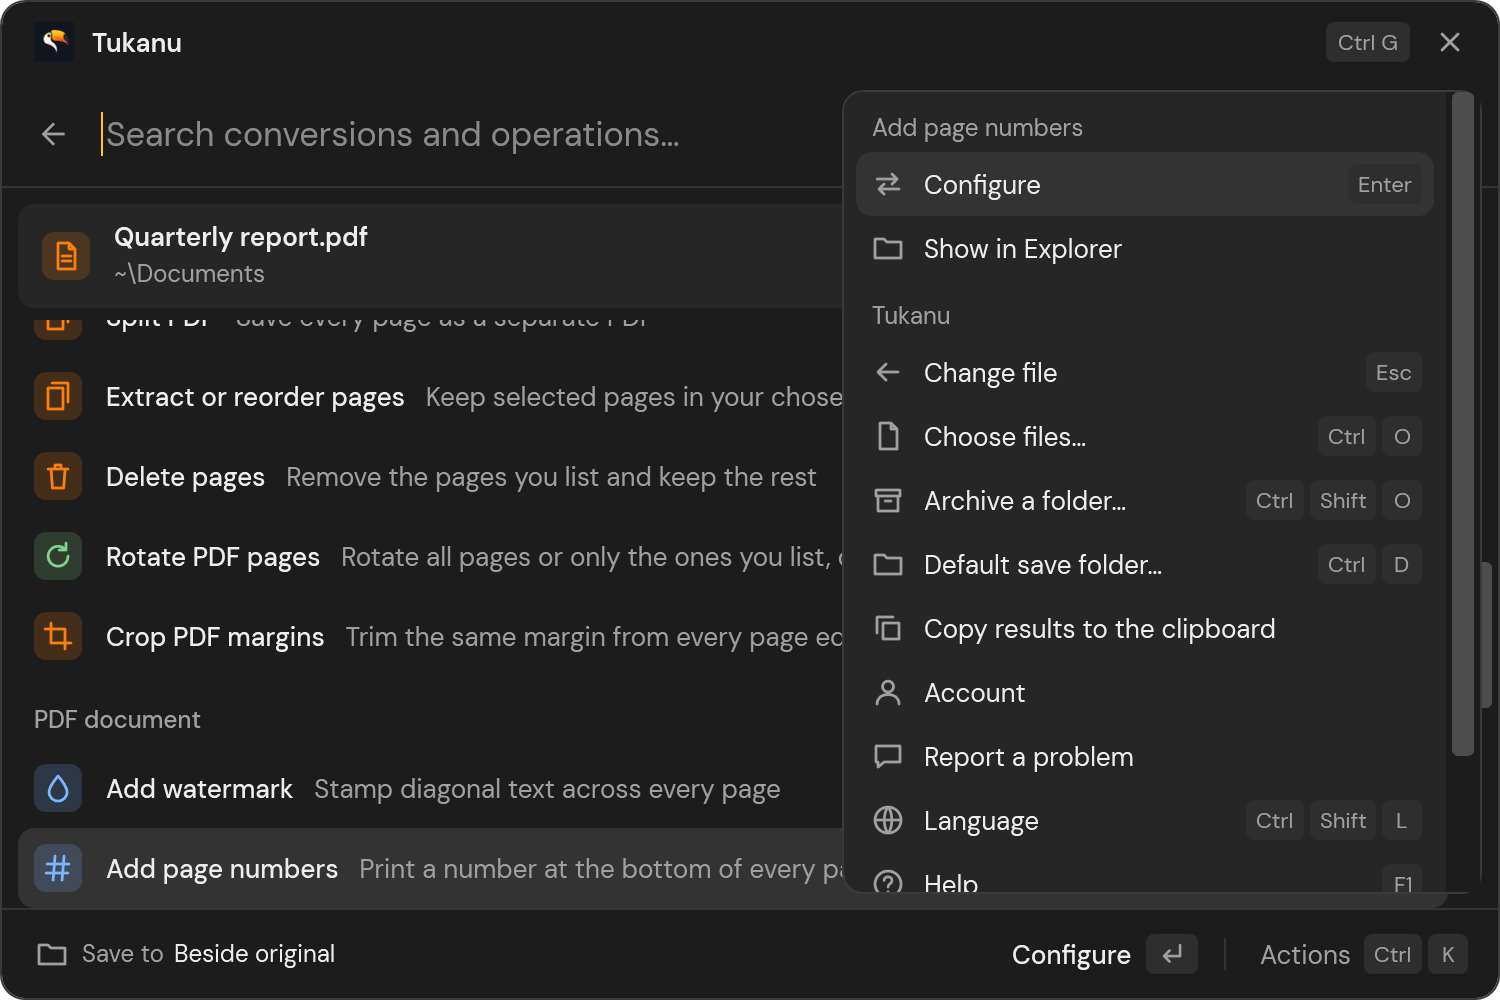Click the folder icon beside Save to

(52, 954)
